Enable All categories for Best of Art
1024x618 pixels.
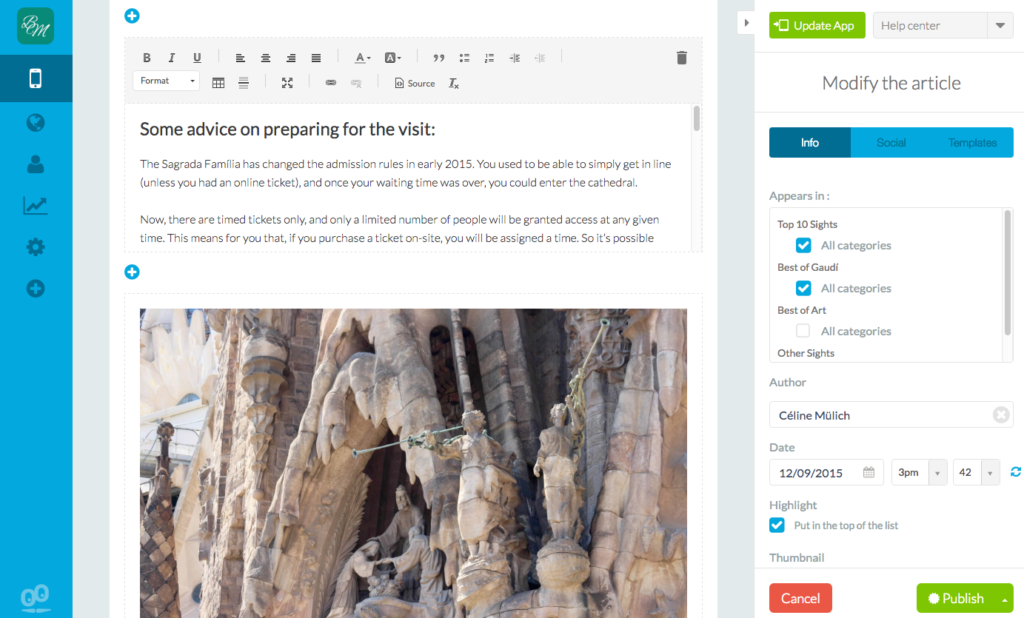[x=803, y=331]
